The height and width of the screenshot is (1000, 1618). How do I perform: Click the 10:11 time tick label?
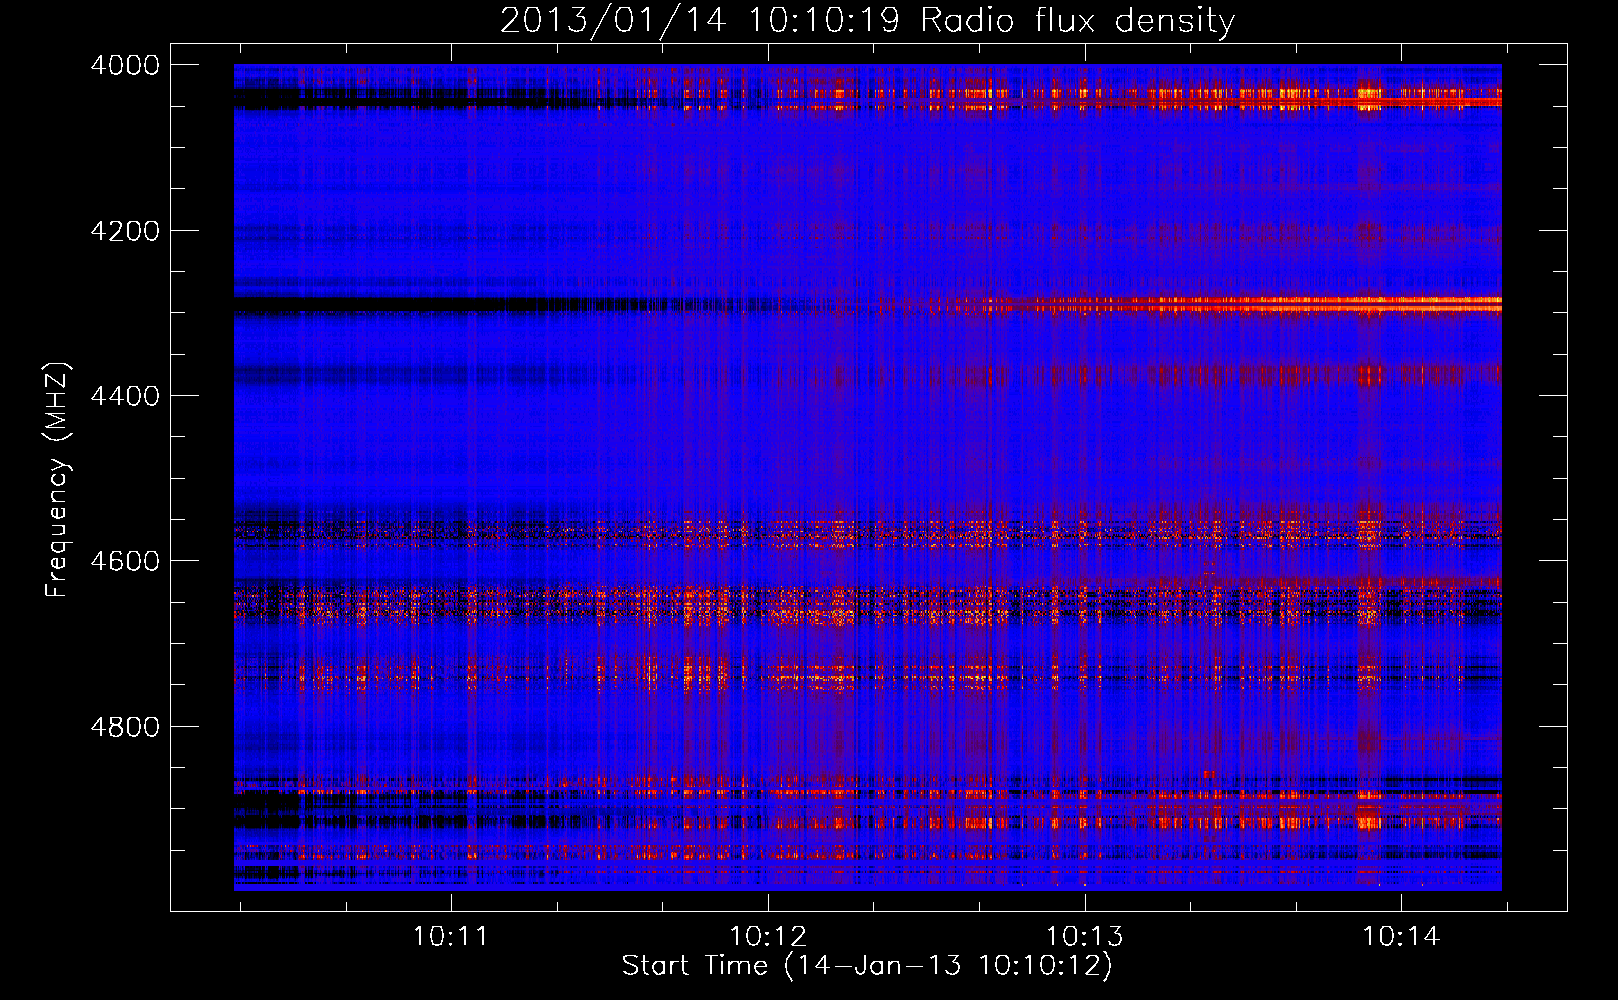coord(451,937)
